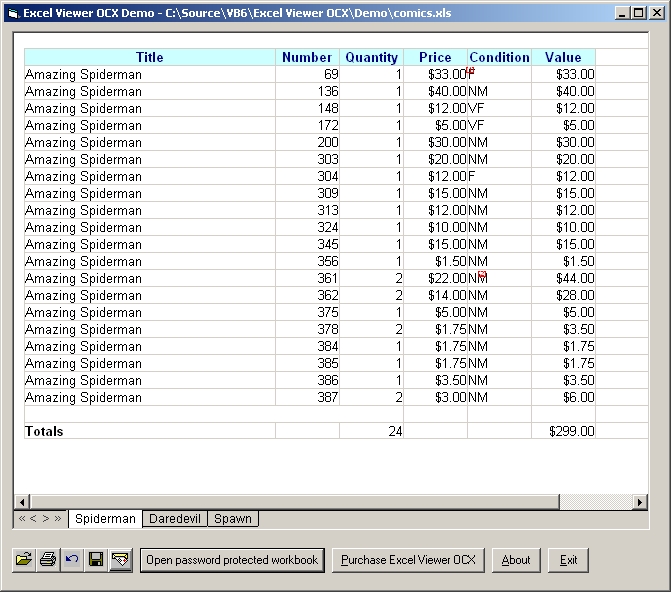Click issue number cell 361
The image size is (671, 592).
pos(307,278)
